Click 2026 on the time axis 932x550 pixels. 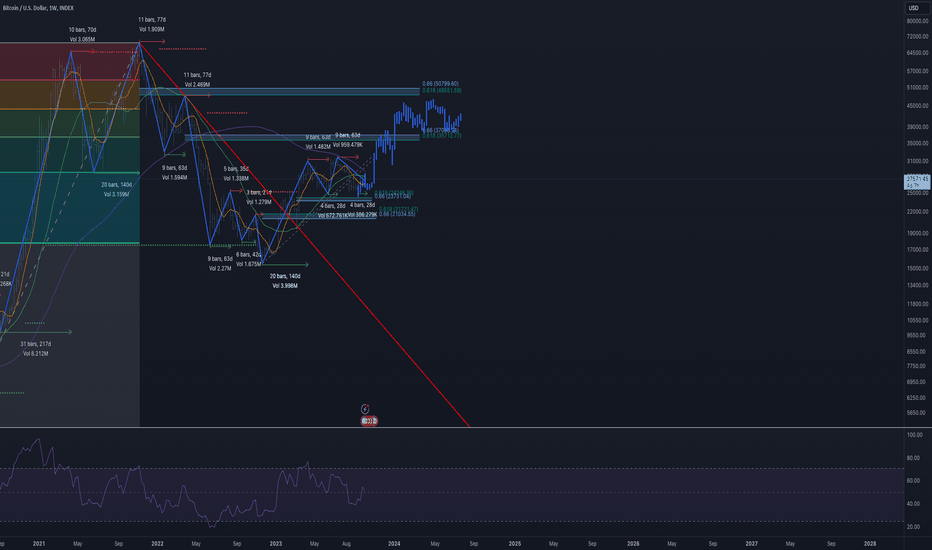(634, 543)
